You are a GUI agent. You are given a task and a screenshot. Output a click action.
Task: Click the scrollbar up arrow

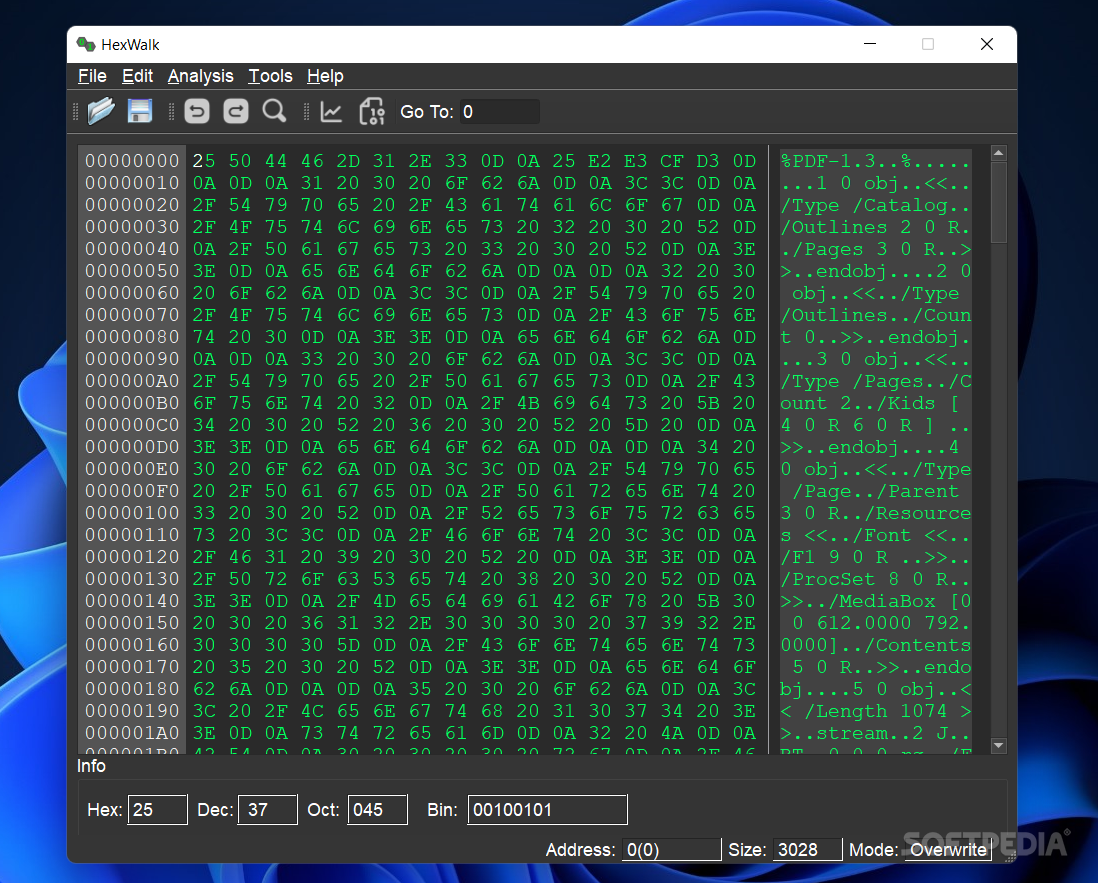click(999, 153)
